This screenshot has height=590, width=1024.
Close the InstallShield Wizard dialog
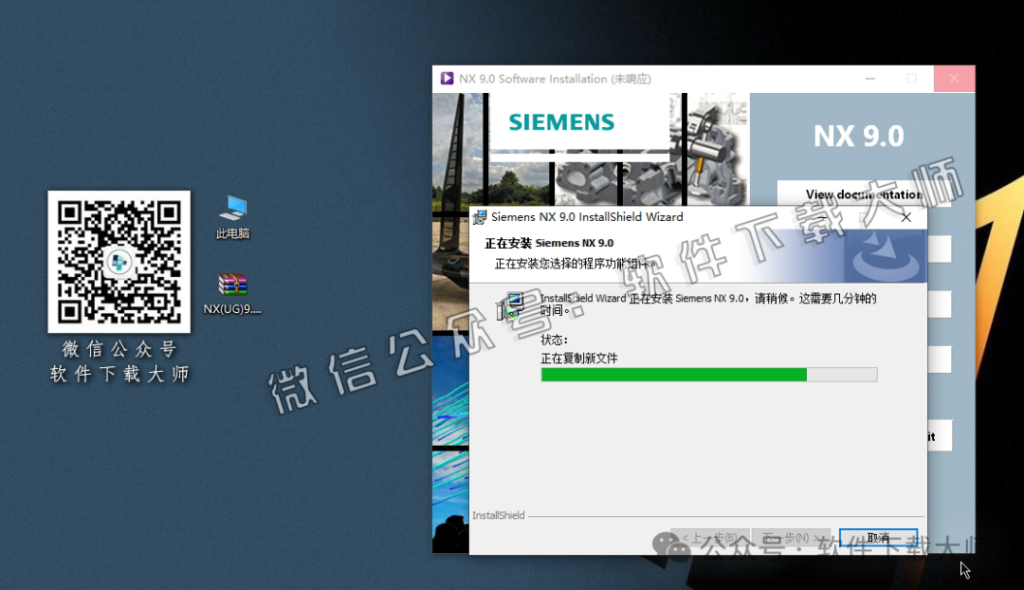tap(906, 217)
